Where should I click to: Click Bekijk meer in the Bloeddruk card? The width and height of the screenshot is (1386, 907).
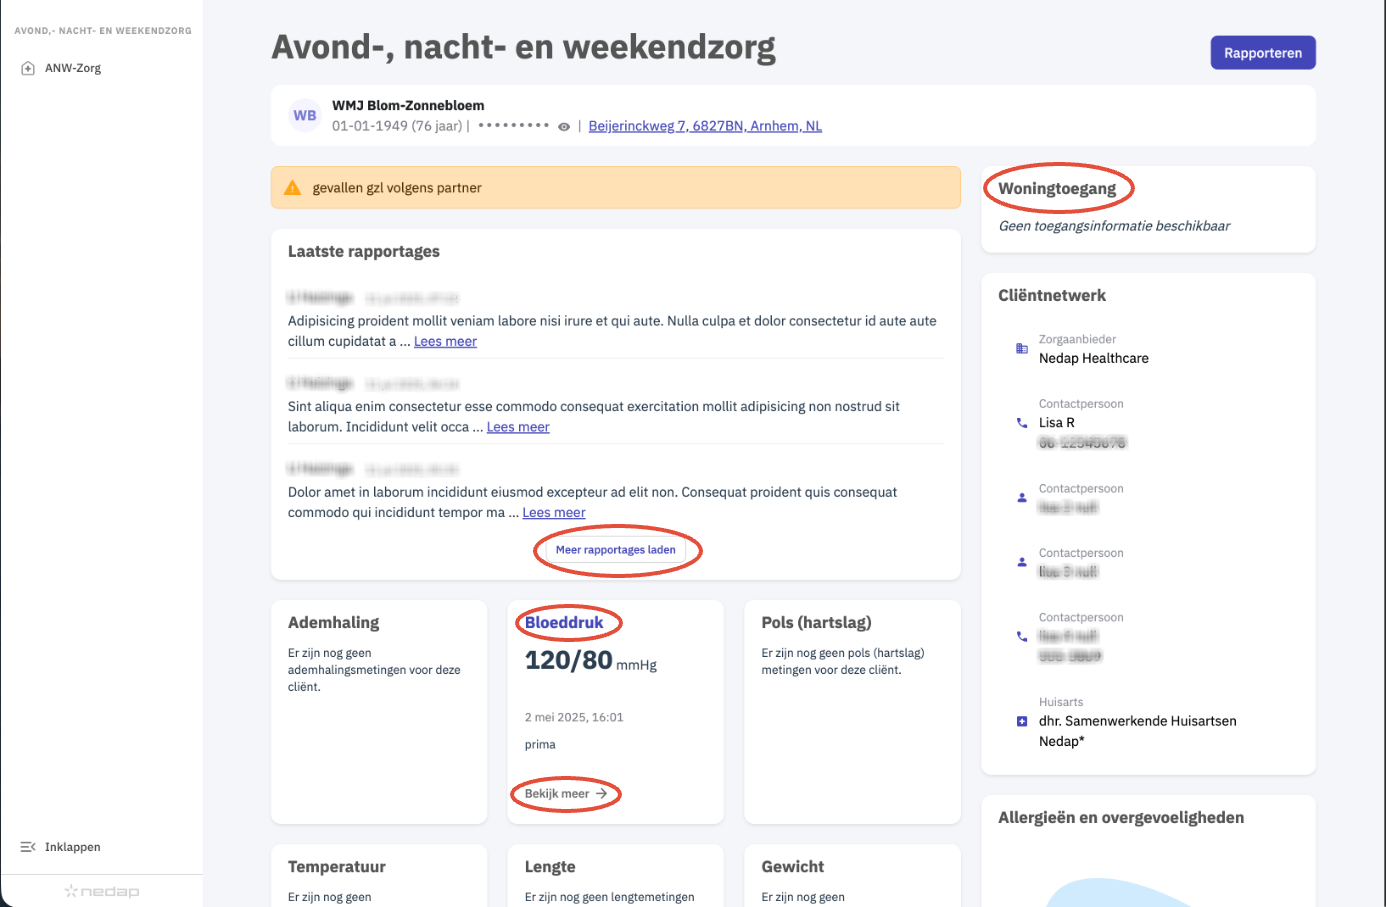pyautogui.click(x=566, y=794)
